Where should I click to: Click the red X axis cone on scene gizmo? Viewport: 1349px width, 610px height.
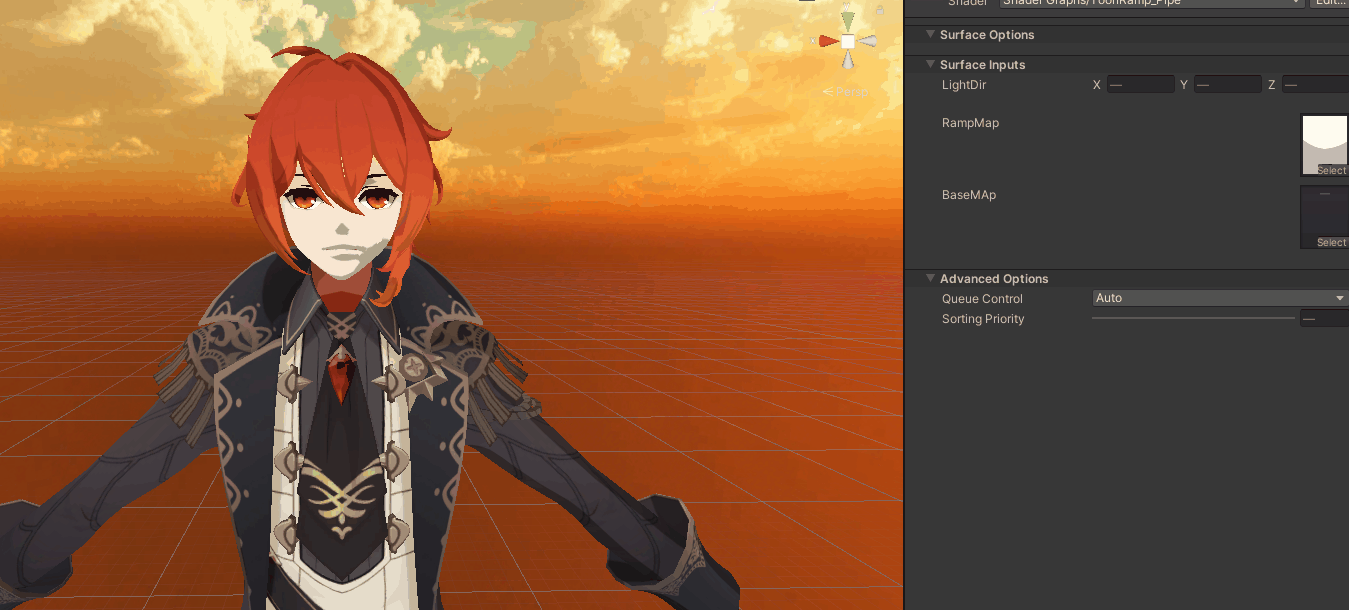point(828,41)
